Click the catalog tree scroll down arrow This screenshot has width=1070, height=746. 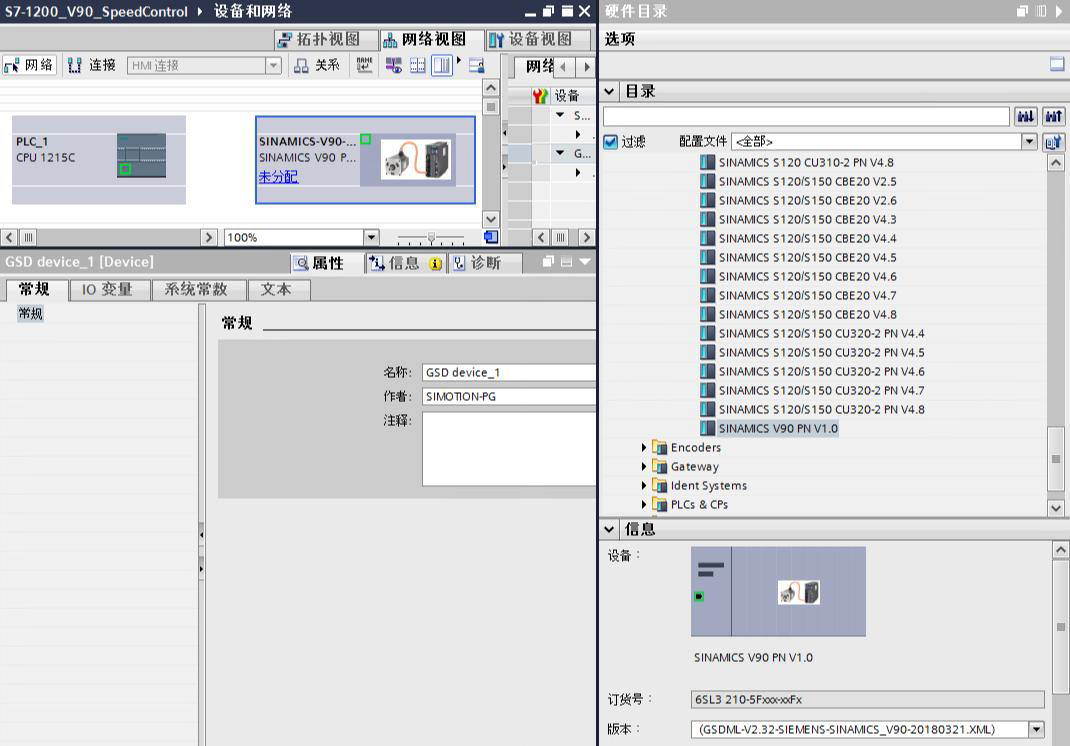point(1056,508)
